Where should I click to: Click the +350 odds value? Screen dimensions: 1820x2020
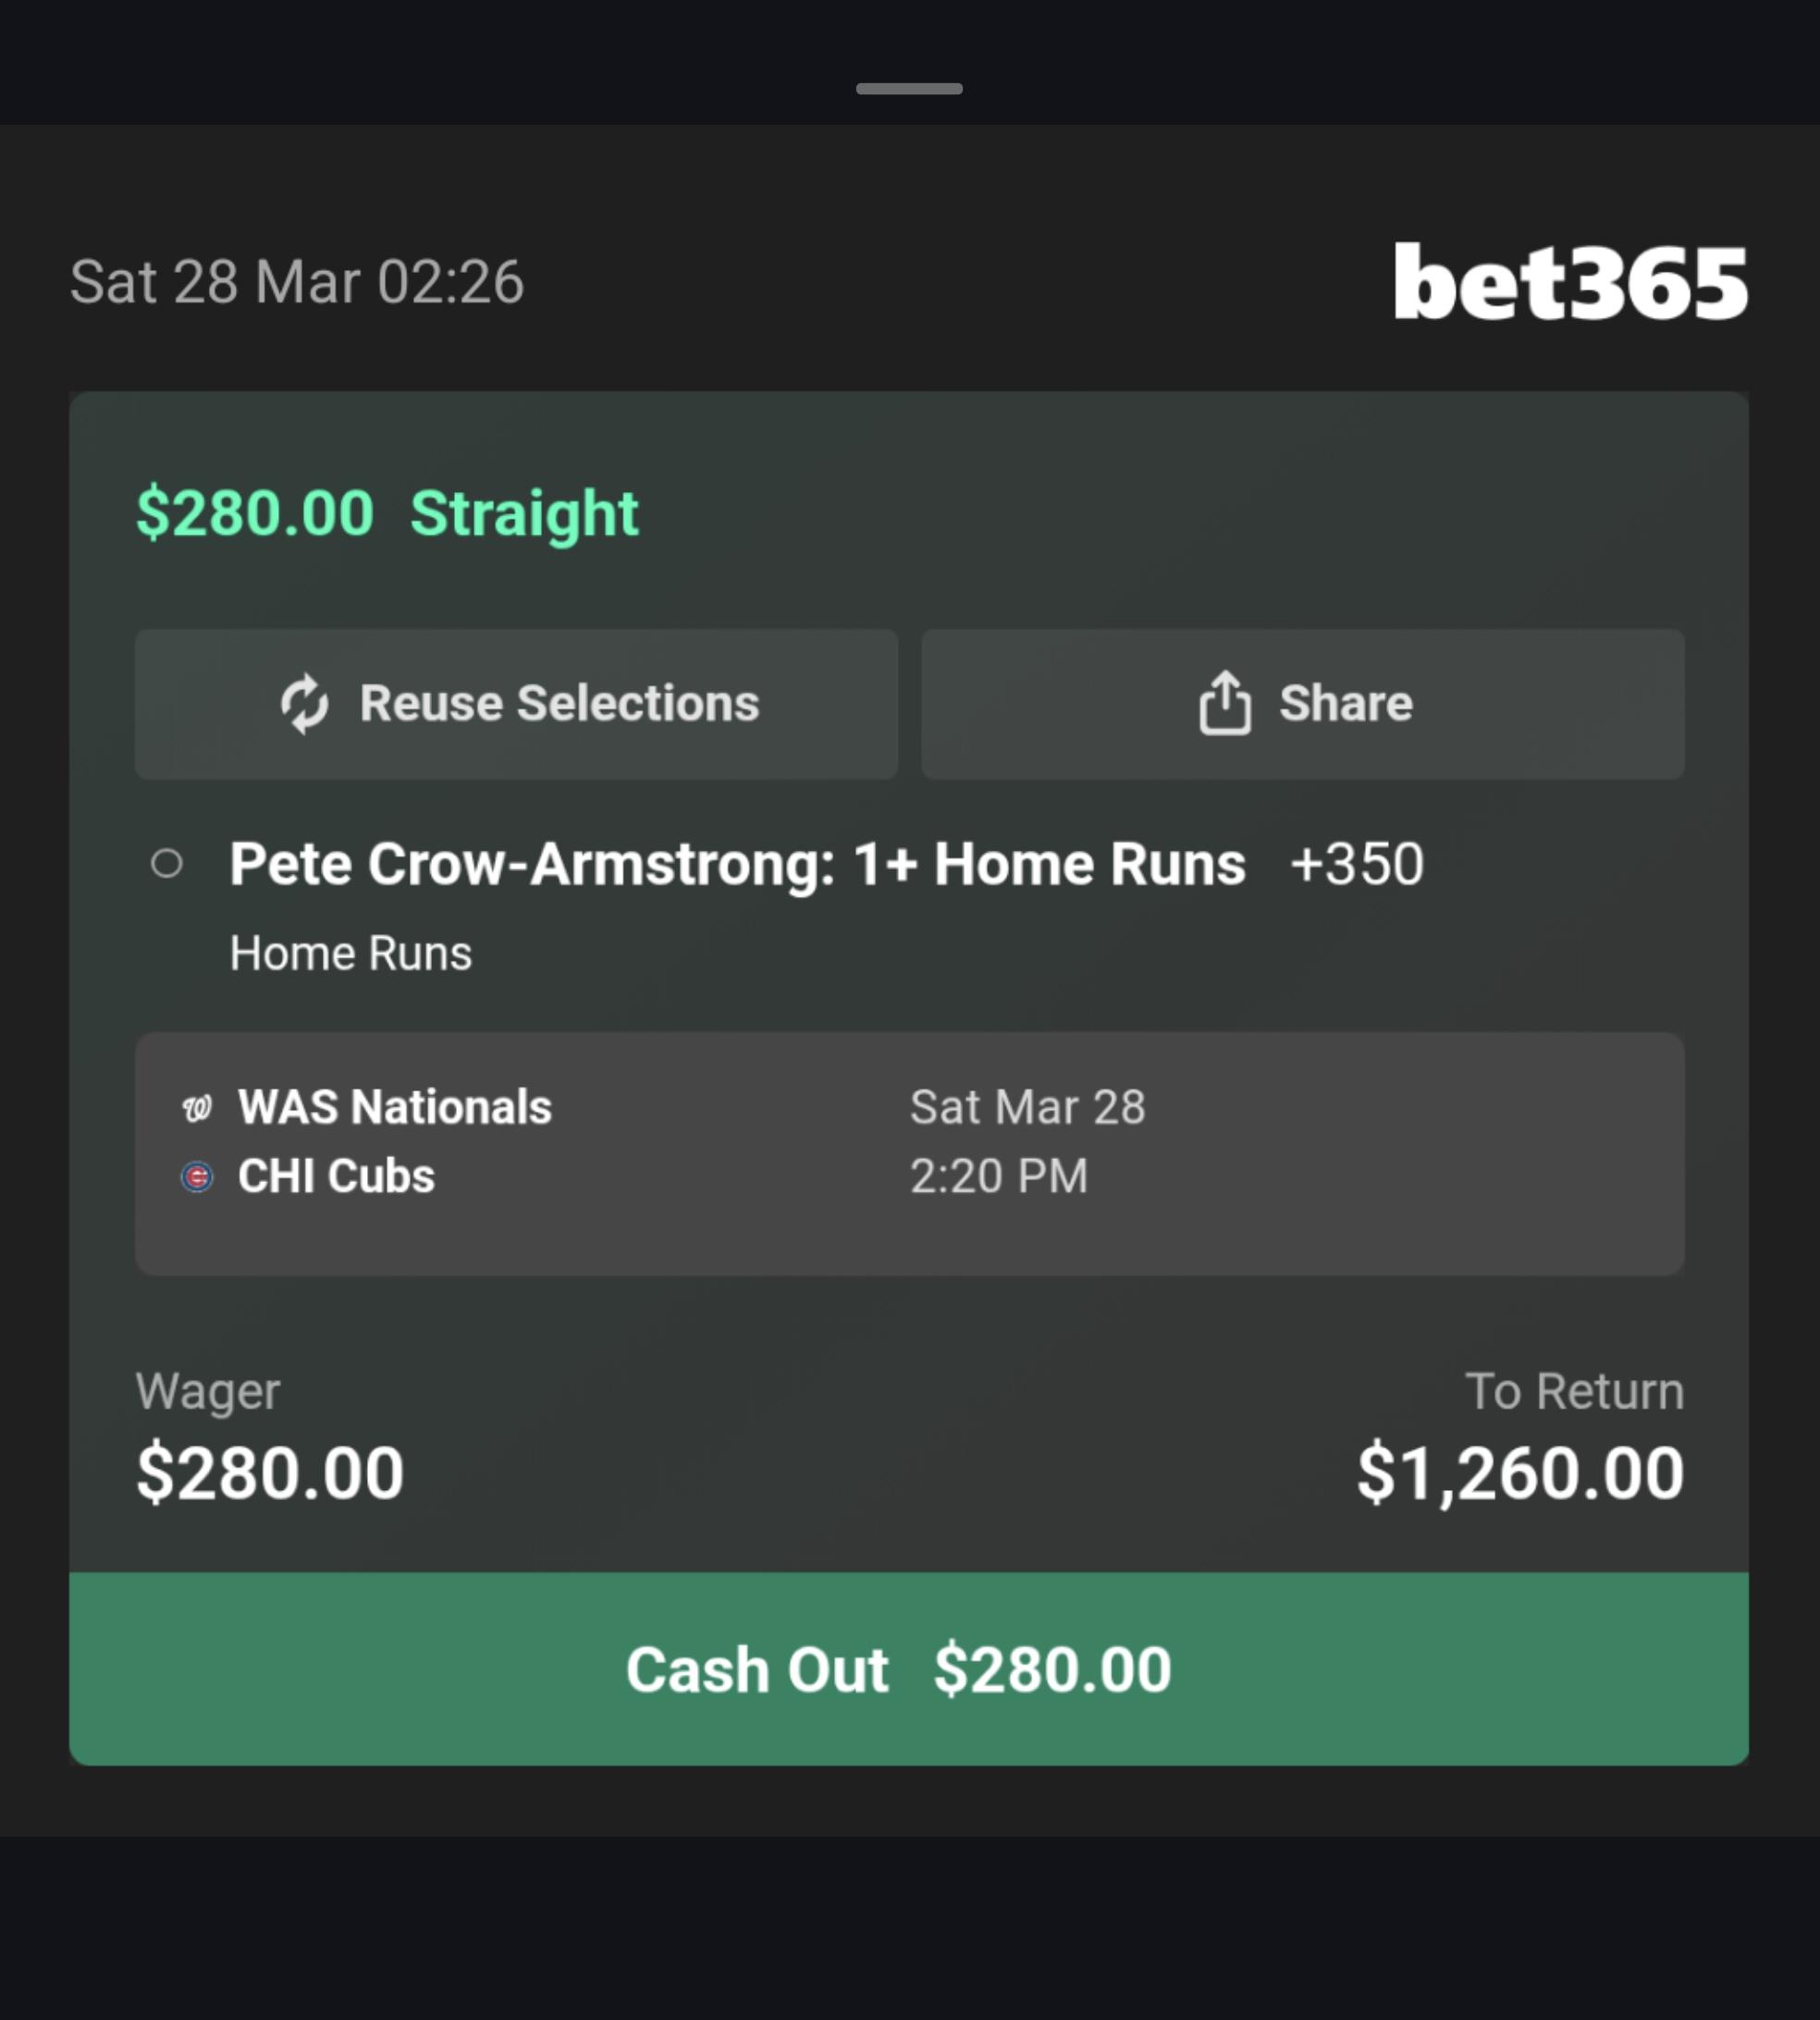pyautogui.click(x=1356, y=864)
